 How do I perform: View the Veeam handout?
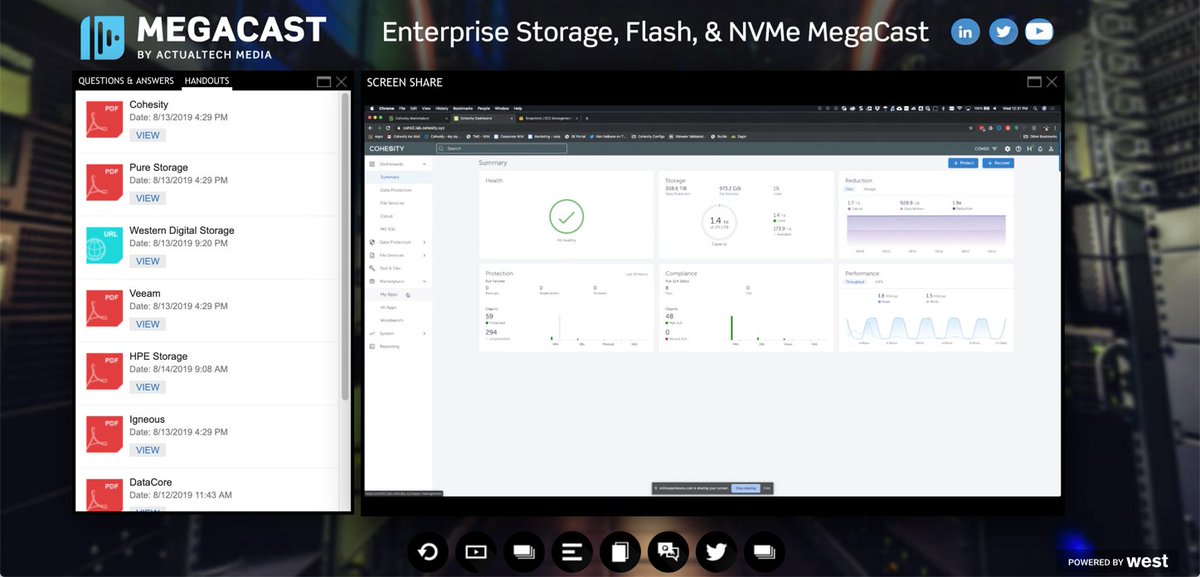[147, 324]
